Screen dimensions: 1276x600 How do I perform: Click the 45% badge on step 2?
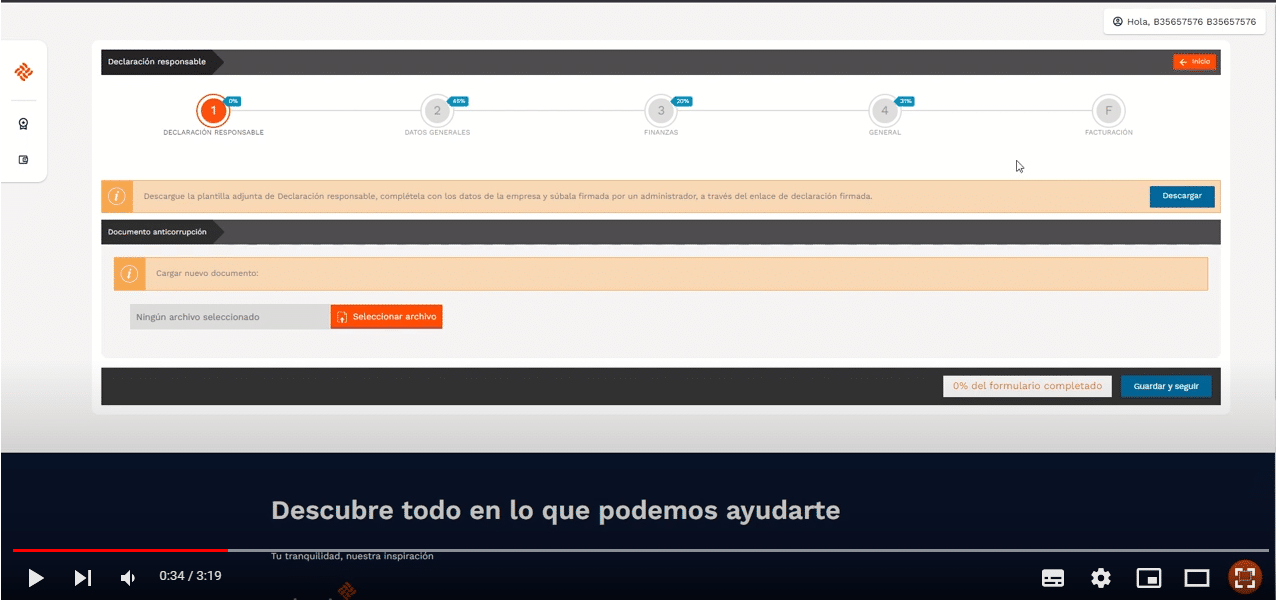coord(458,101)
